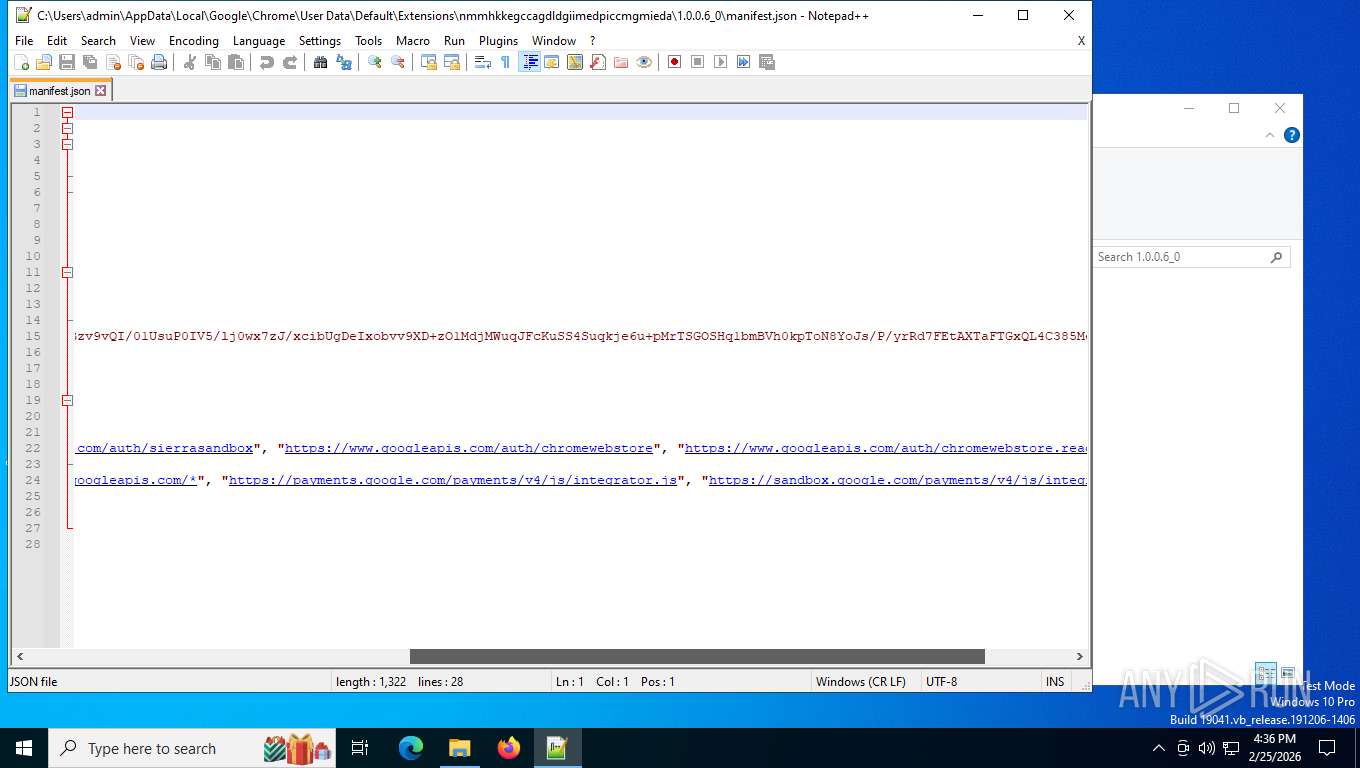
Task: Toggle synchronized vertical scrolling
Action: coord(428,62)
